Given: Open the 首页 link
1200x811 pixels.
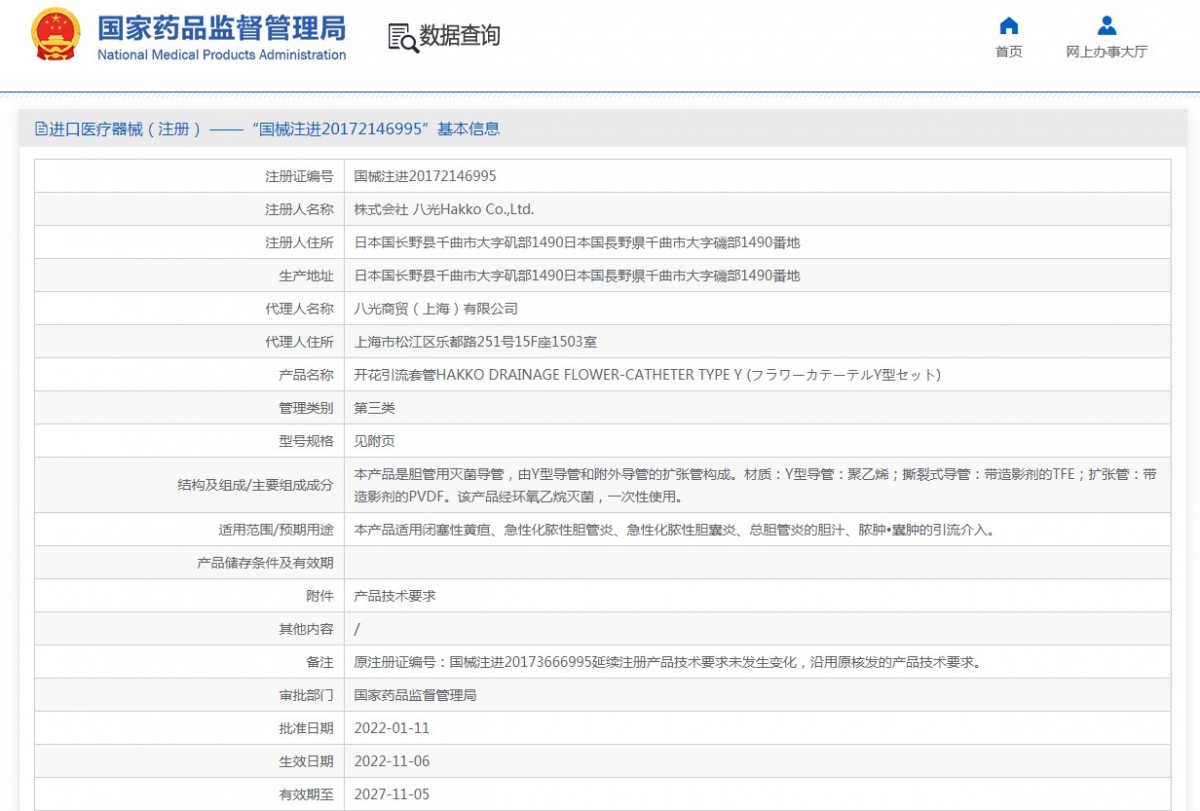Looking at the screenshot, I should point(1009,52).
